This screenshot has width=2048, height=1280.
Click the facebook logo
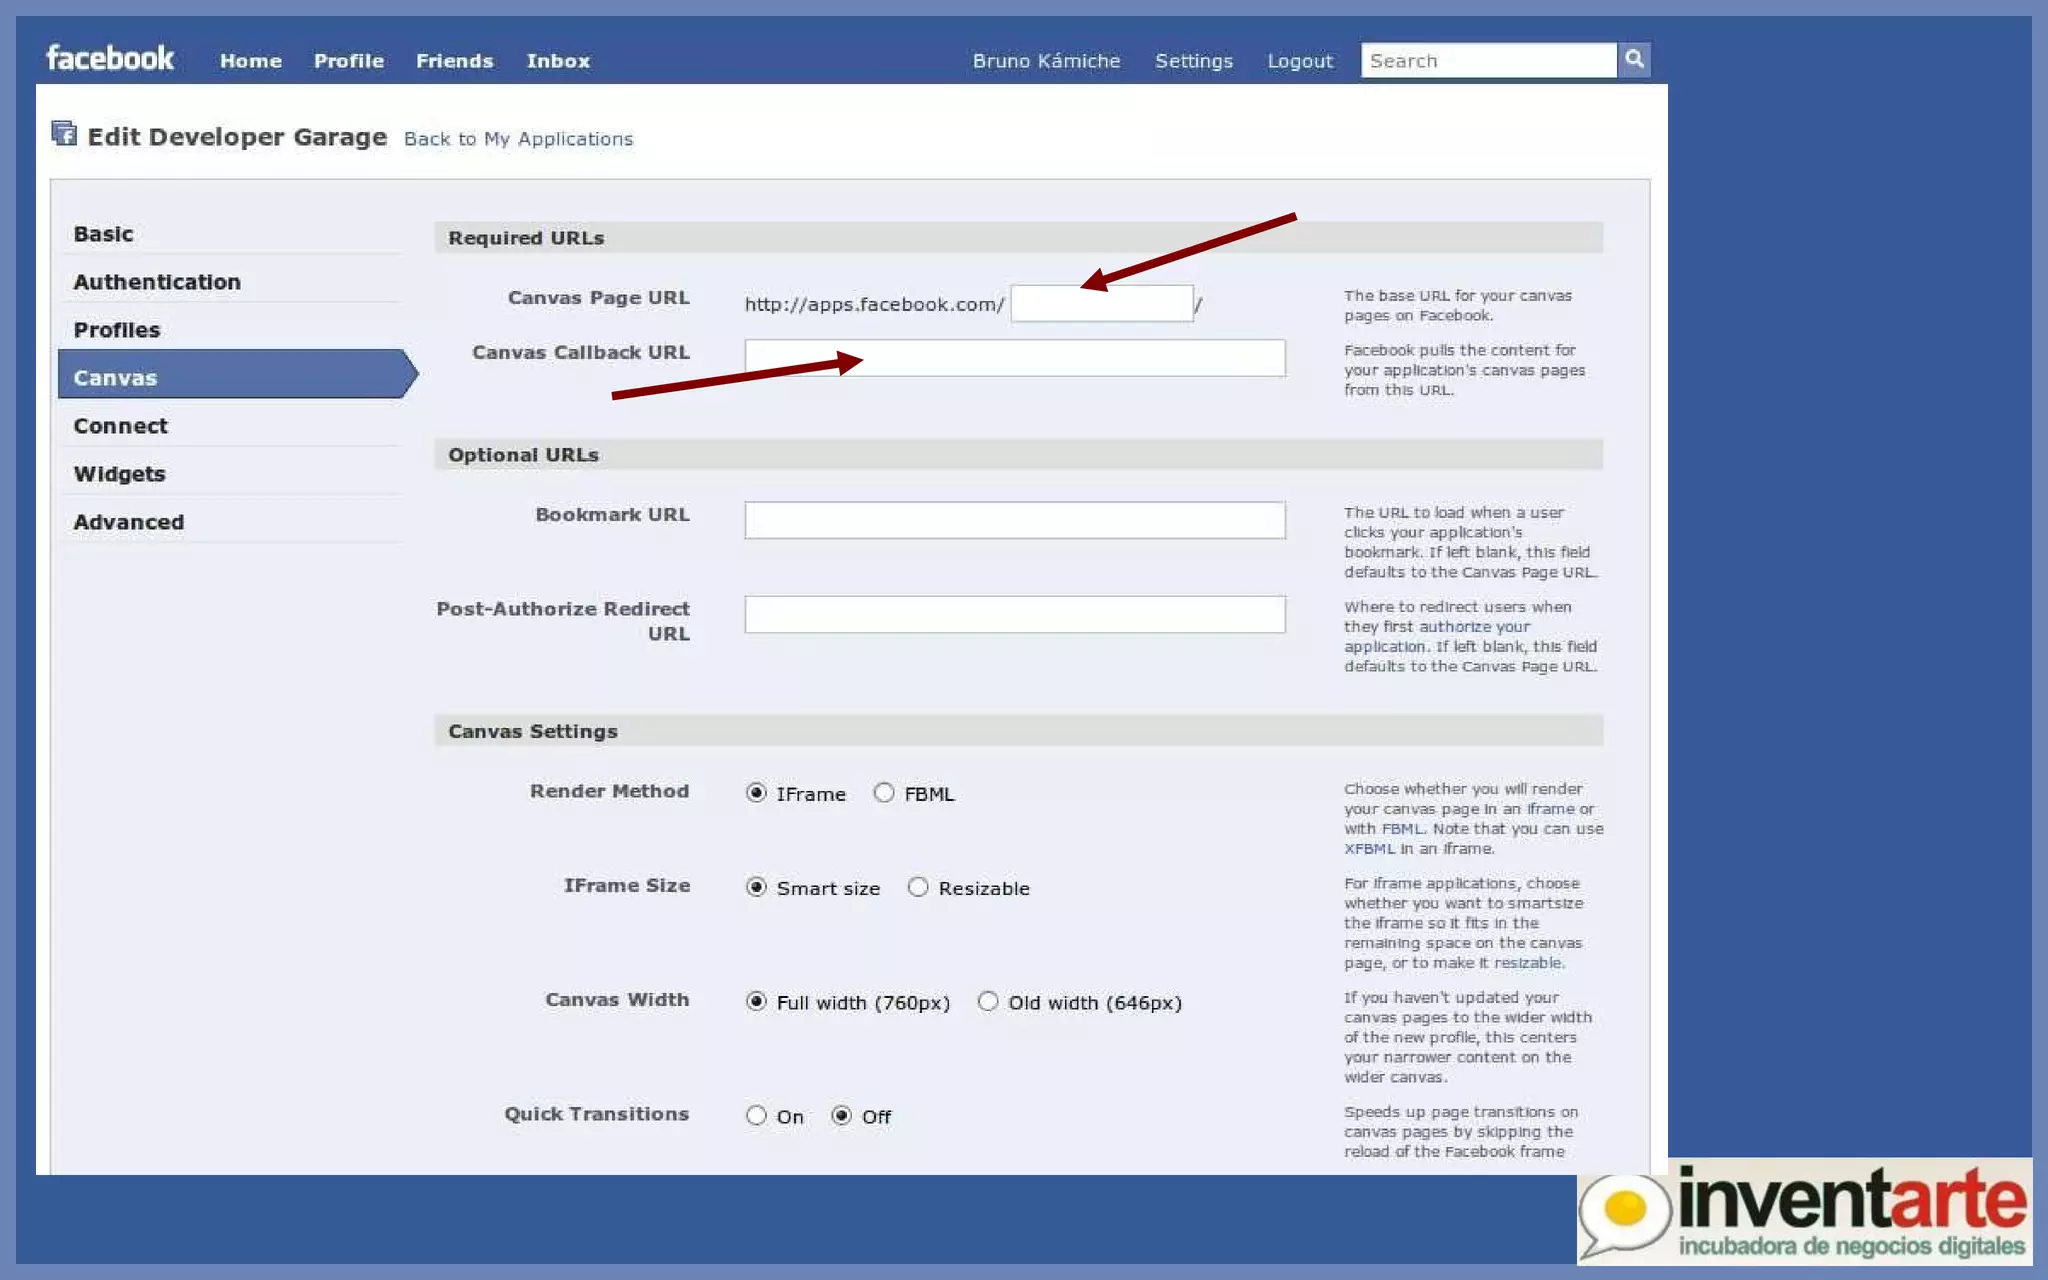tap(111, 58)
